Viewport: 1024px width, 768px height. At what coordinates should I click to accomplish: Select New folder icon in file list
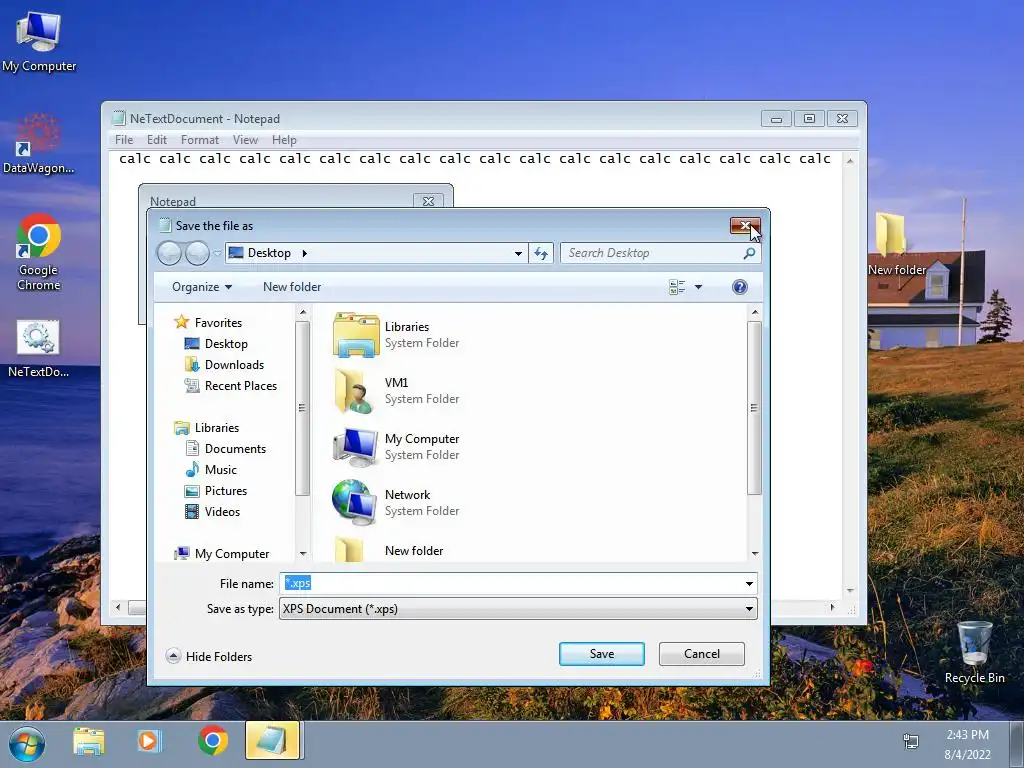tap(350, 550)
